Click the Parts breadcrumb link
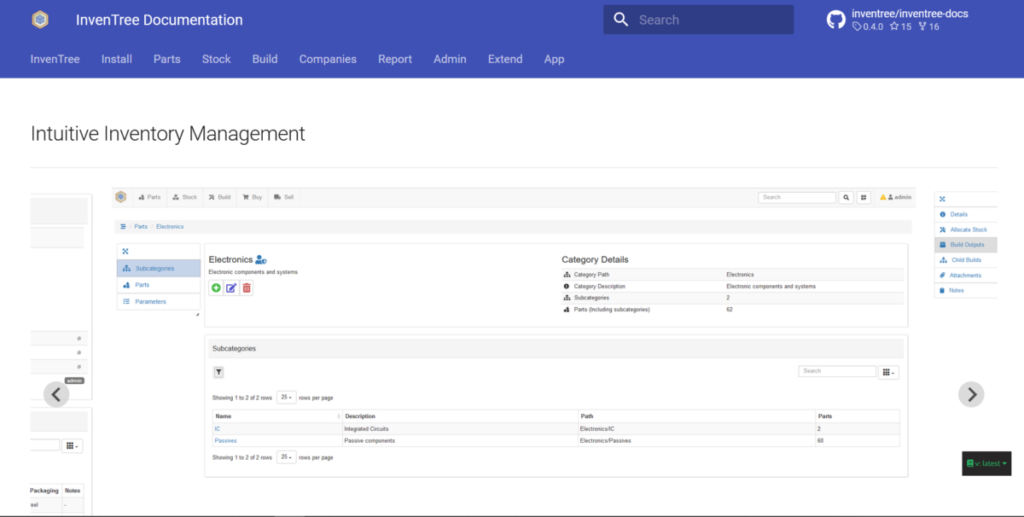This screenshot has height=517, width=1024. 141,227
